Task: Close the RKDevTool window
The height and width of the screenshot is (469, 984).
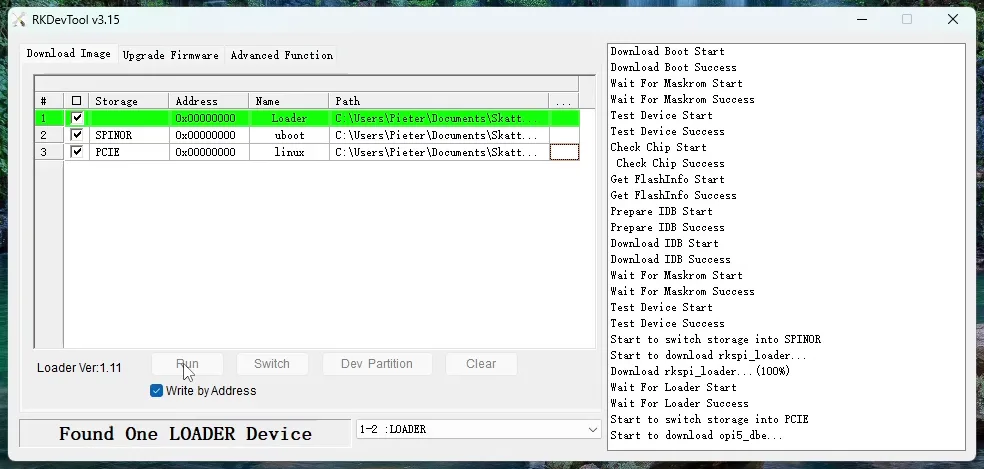Action: click(953, 19)
